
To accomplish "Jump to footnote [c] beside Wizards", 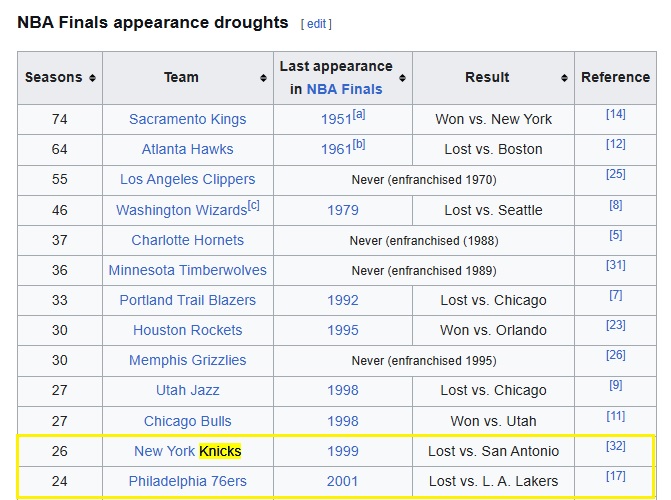I will pos(254,206).
